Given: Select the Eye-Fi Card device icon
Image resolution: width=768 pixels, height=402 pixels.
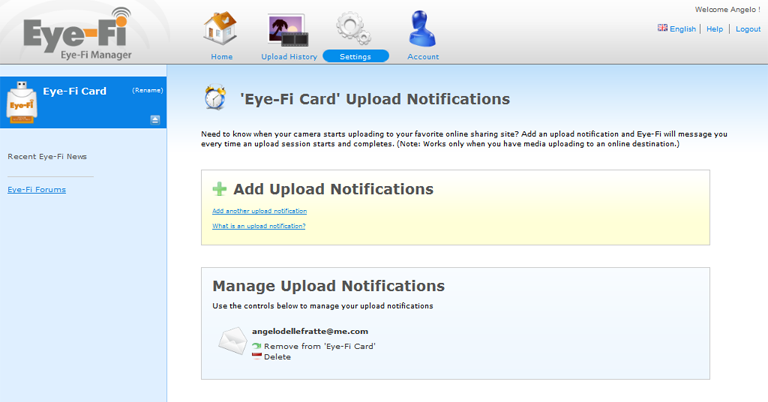Looking at the screenshot, I should [x=22, y=102].
